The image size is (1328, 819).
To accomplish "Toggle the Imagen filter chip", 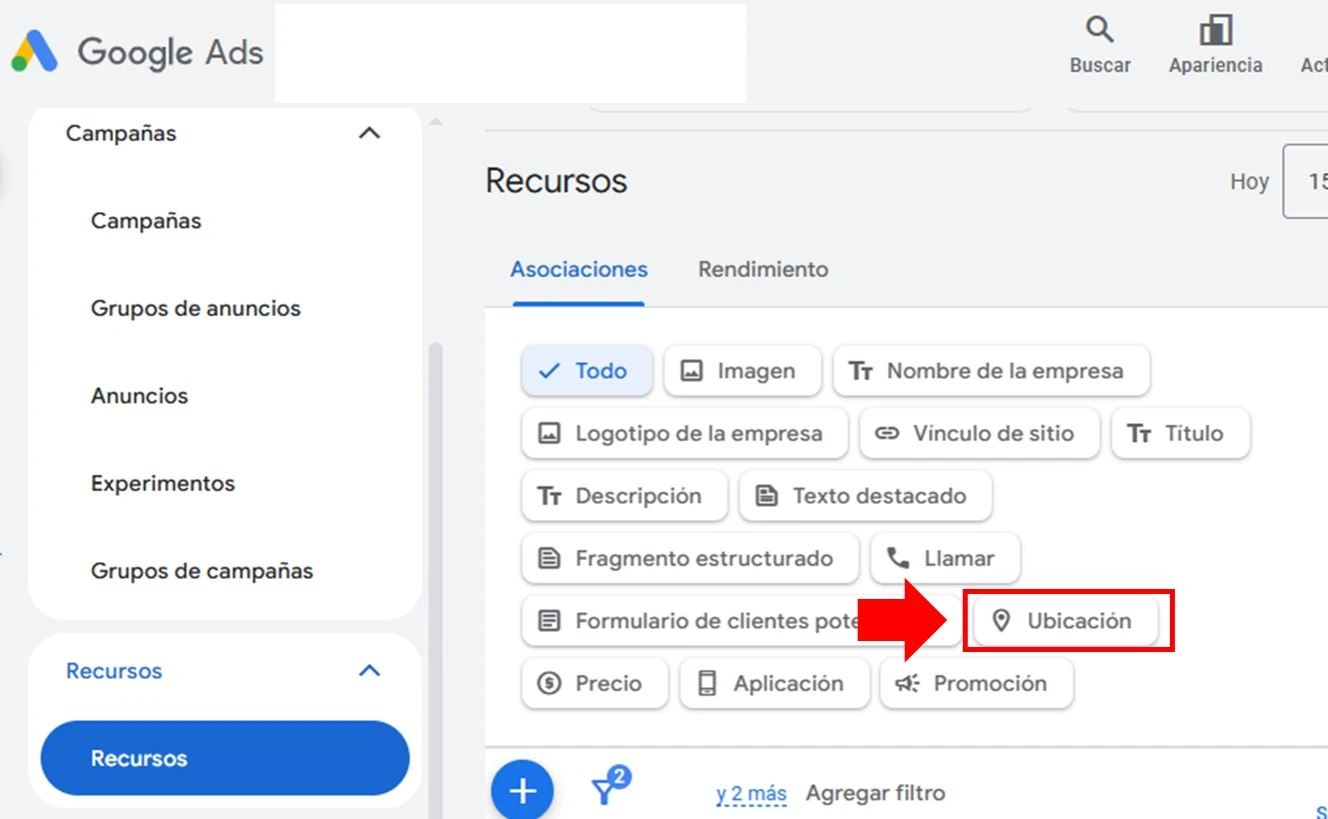I will pos(741,371).
